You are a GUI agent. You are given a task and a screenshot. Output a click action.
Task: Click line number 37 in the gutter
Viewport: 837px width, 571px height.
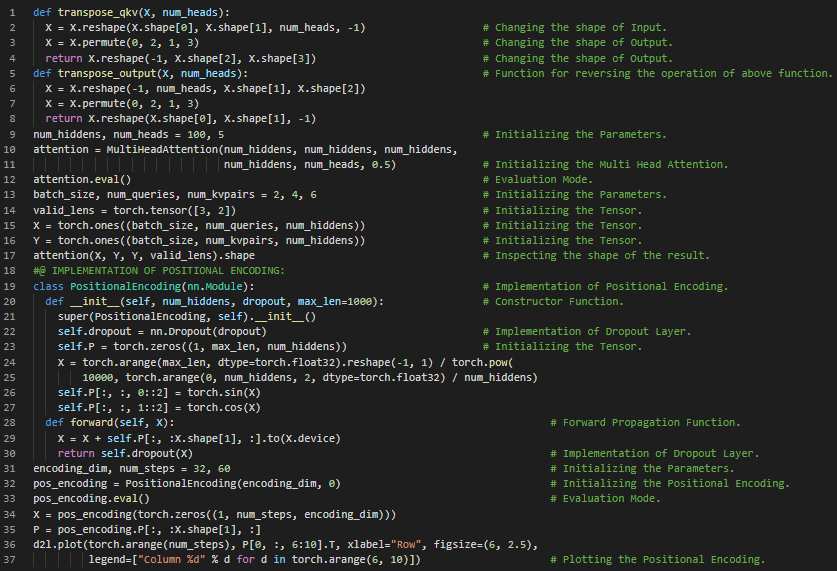click(12, 559)
